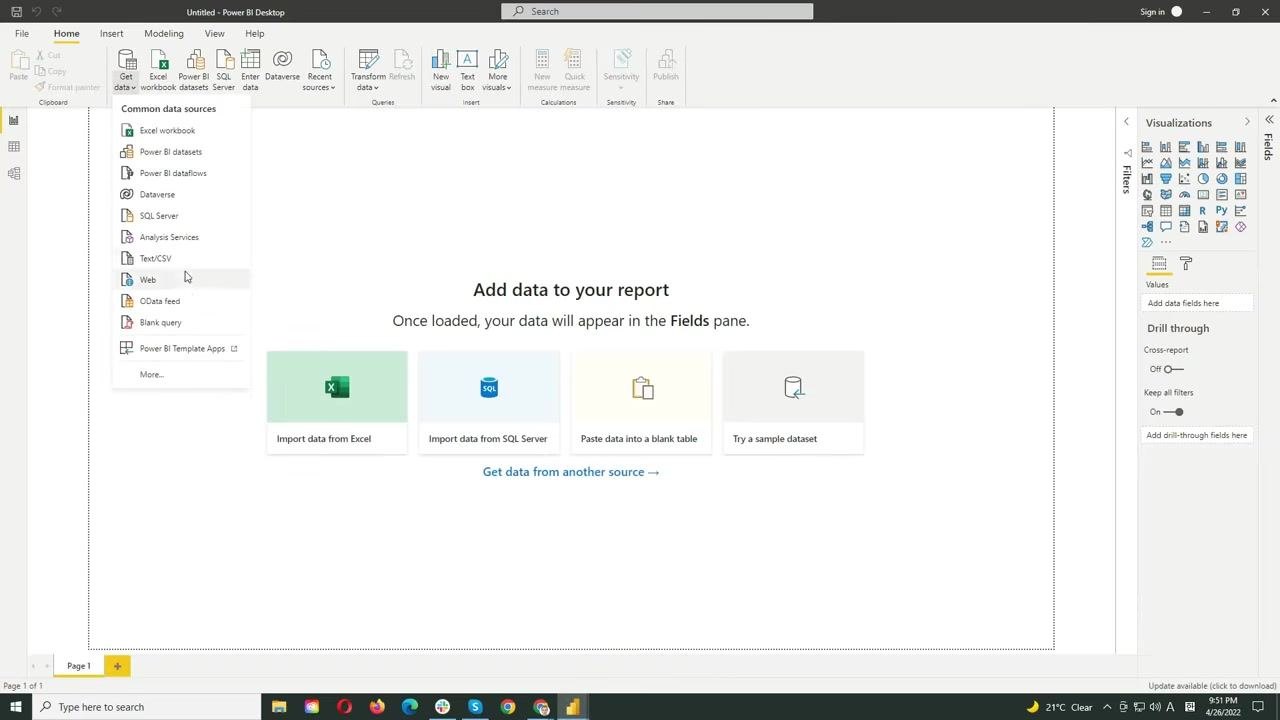Select the Q&A visual icon
The width and height of the screenshot is (1280, 720).
pos(1166,226)
